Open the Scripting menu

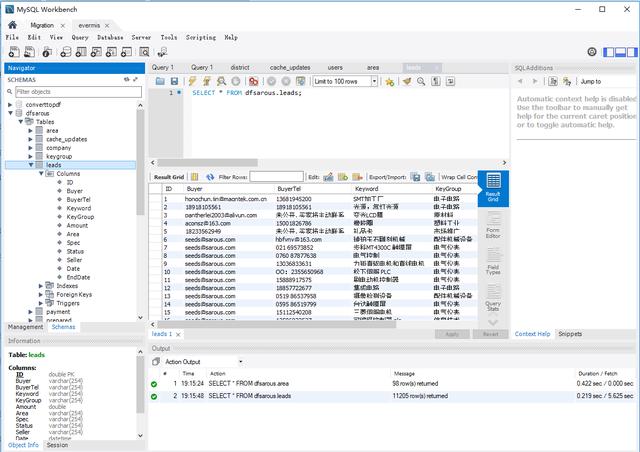coord(201,37)
